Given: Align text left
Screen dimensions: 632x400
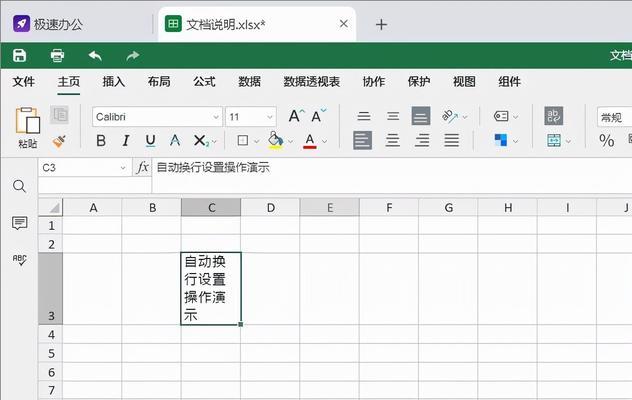Looking at the screenshot, I should click(x=362, y=140).
